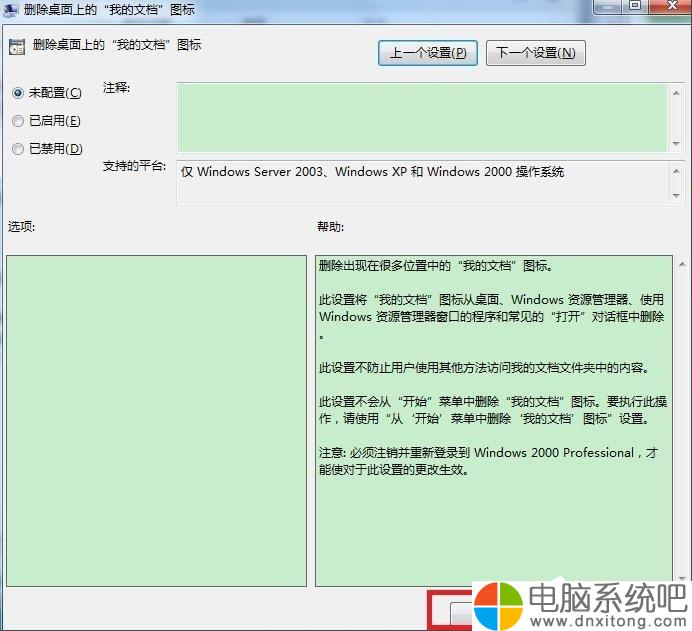Click the 选项: label

(x=21, y=227)
